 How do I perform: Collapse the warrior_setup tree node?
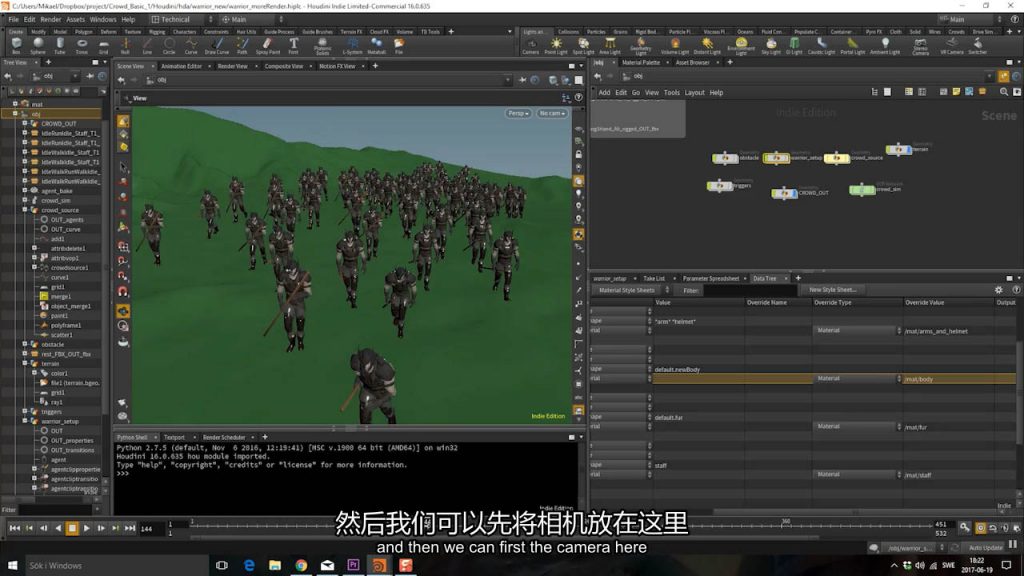25,421
